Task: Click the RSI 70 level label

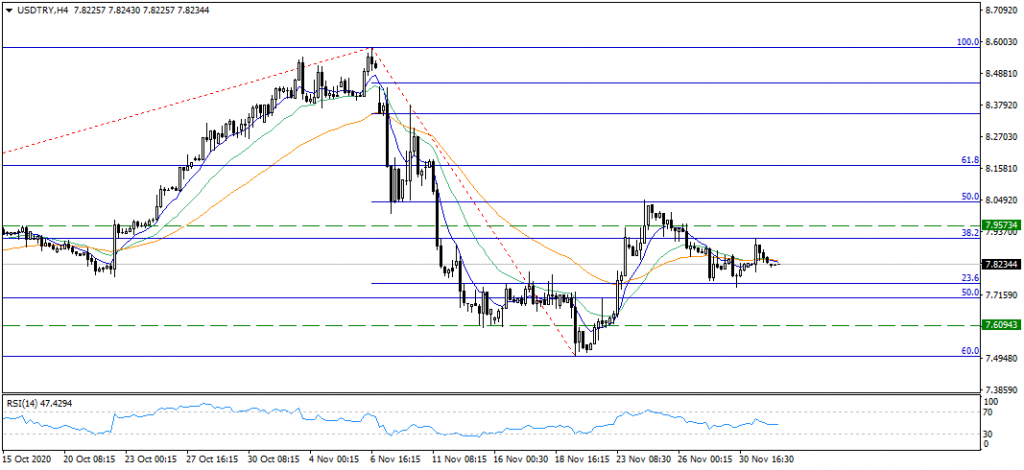Action: coord(990,411)
